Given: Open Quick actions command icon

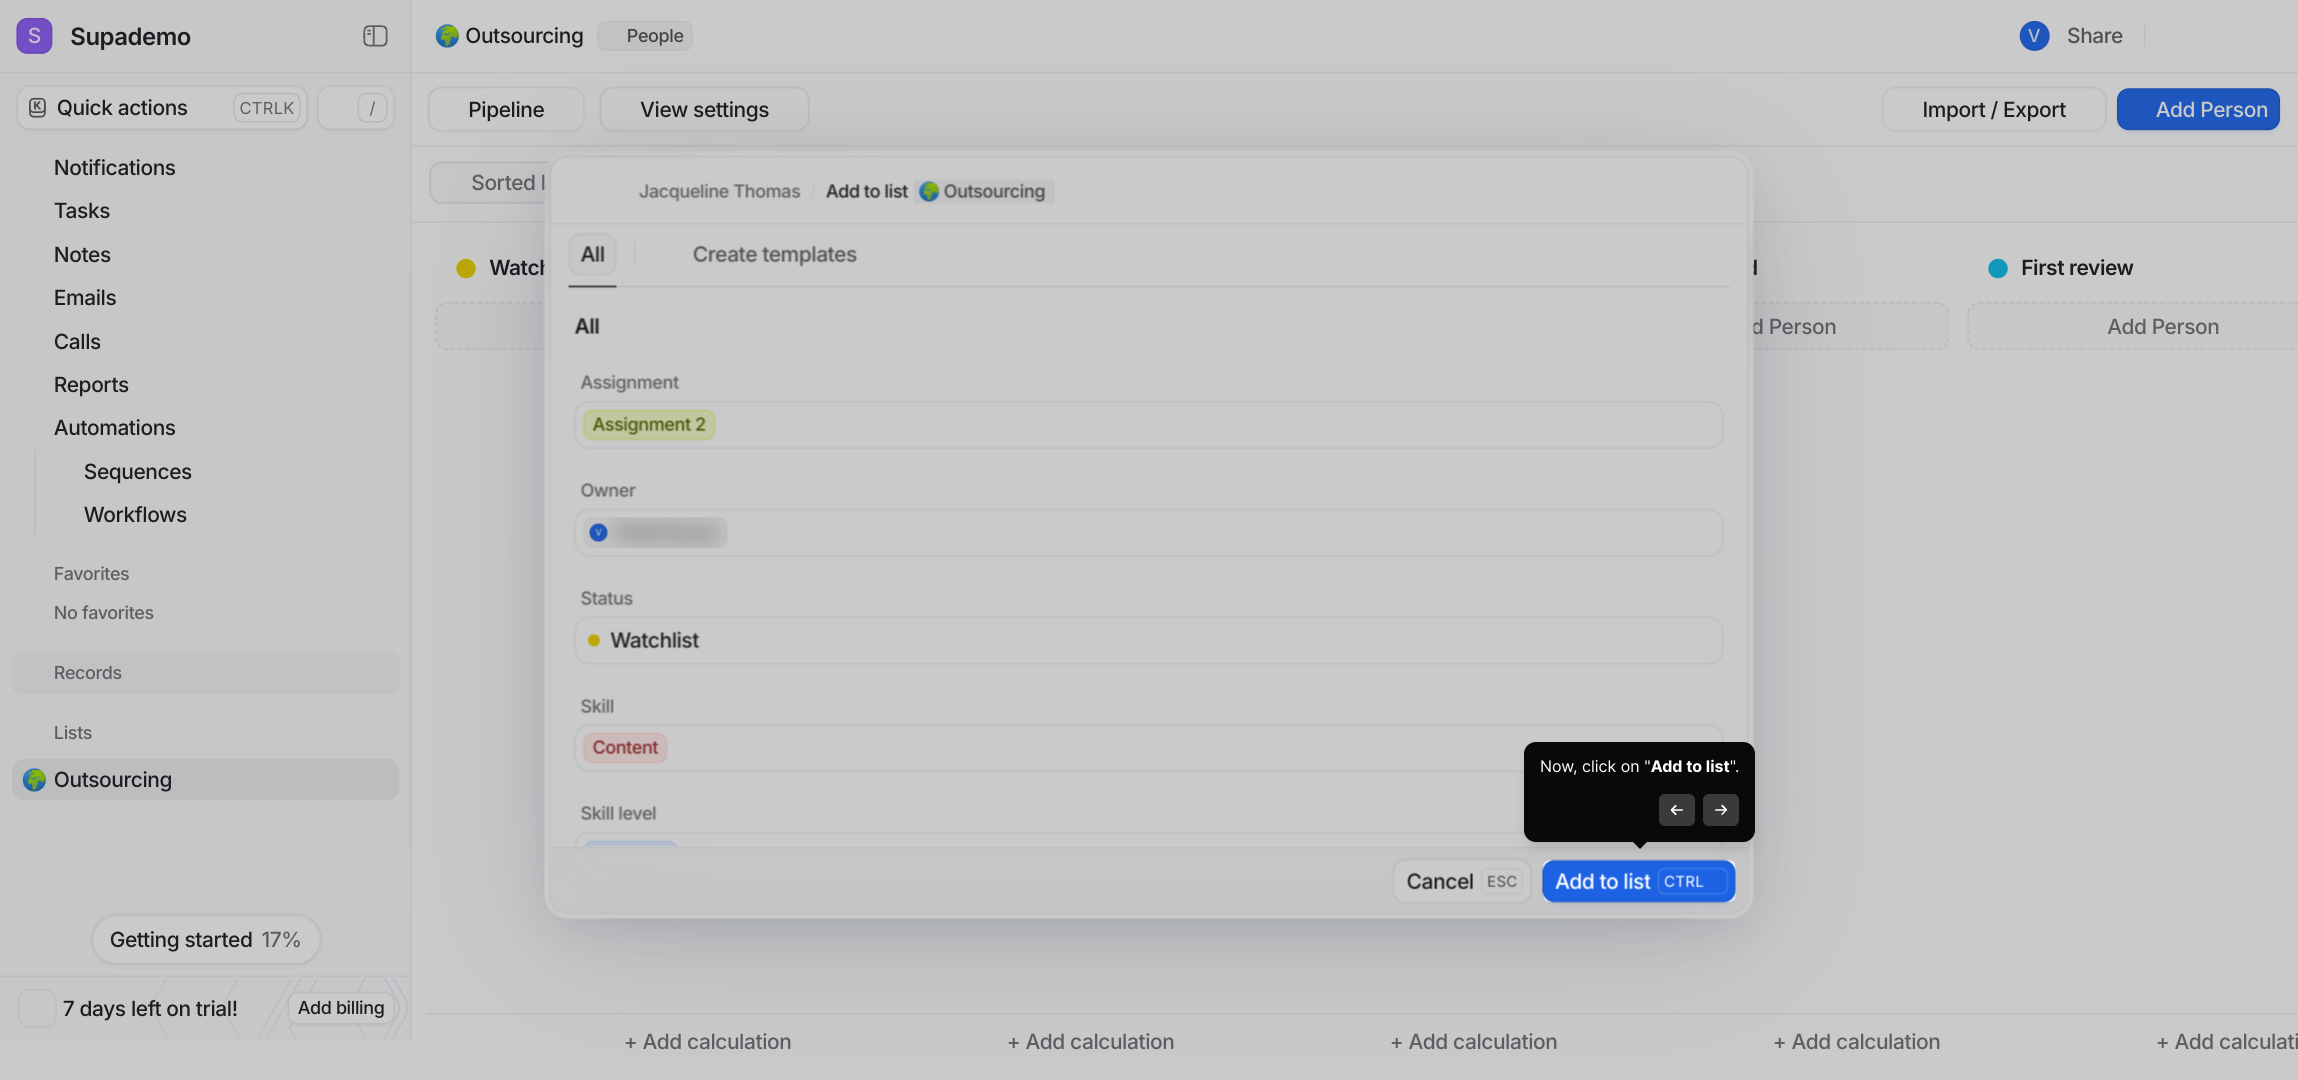Looking at the screenshot, I should pyautogui.click(x=37, y=108).
